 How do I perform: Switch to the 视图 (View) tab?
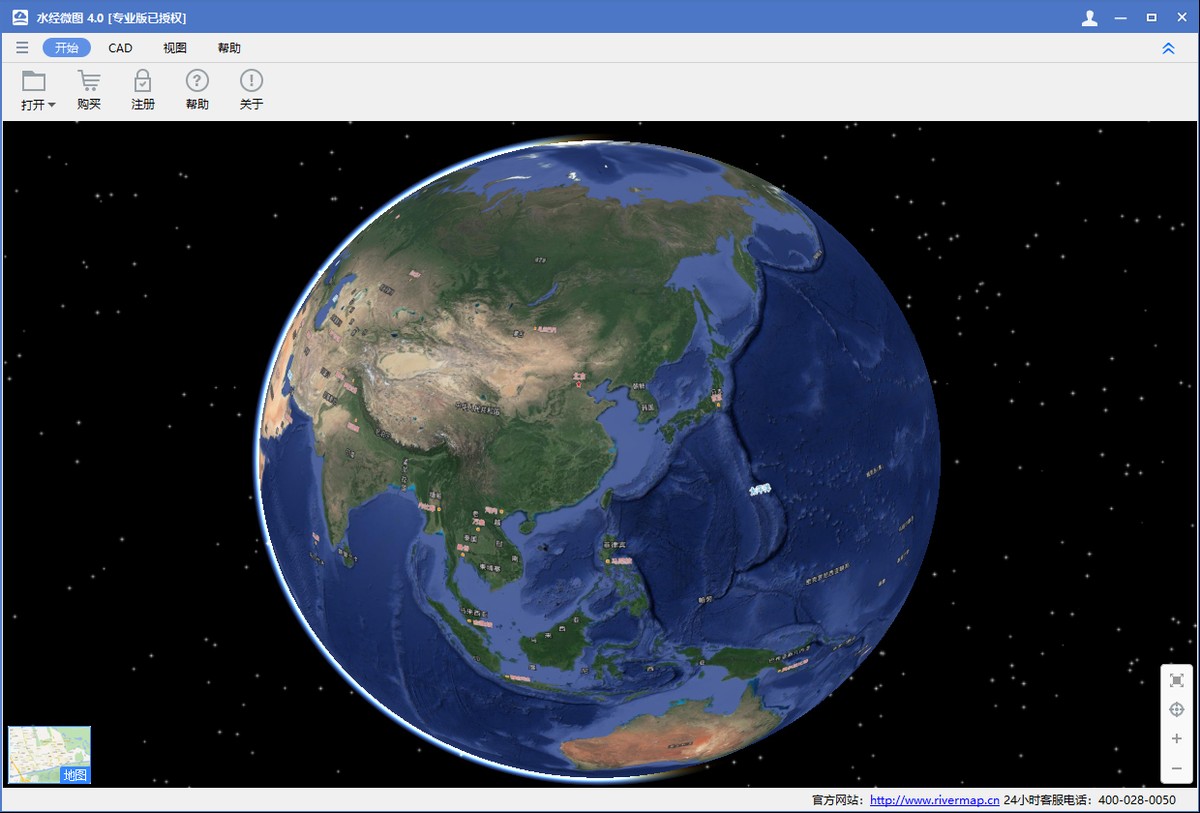point(174,47)
